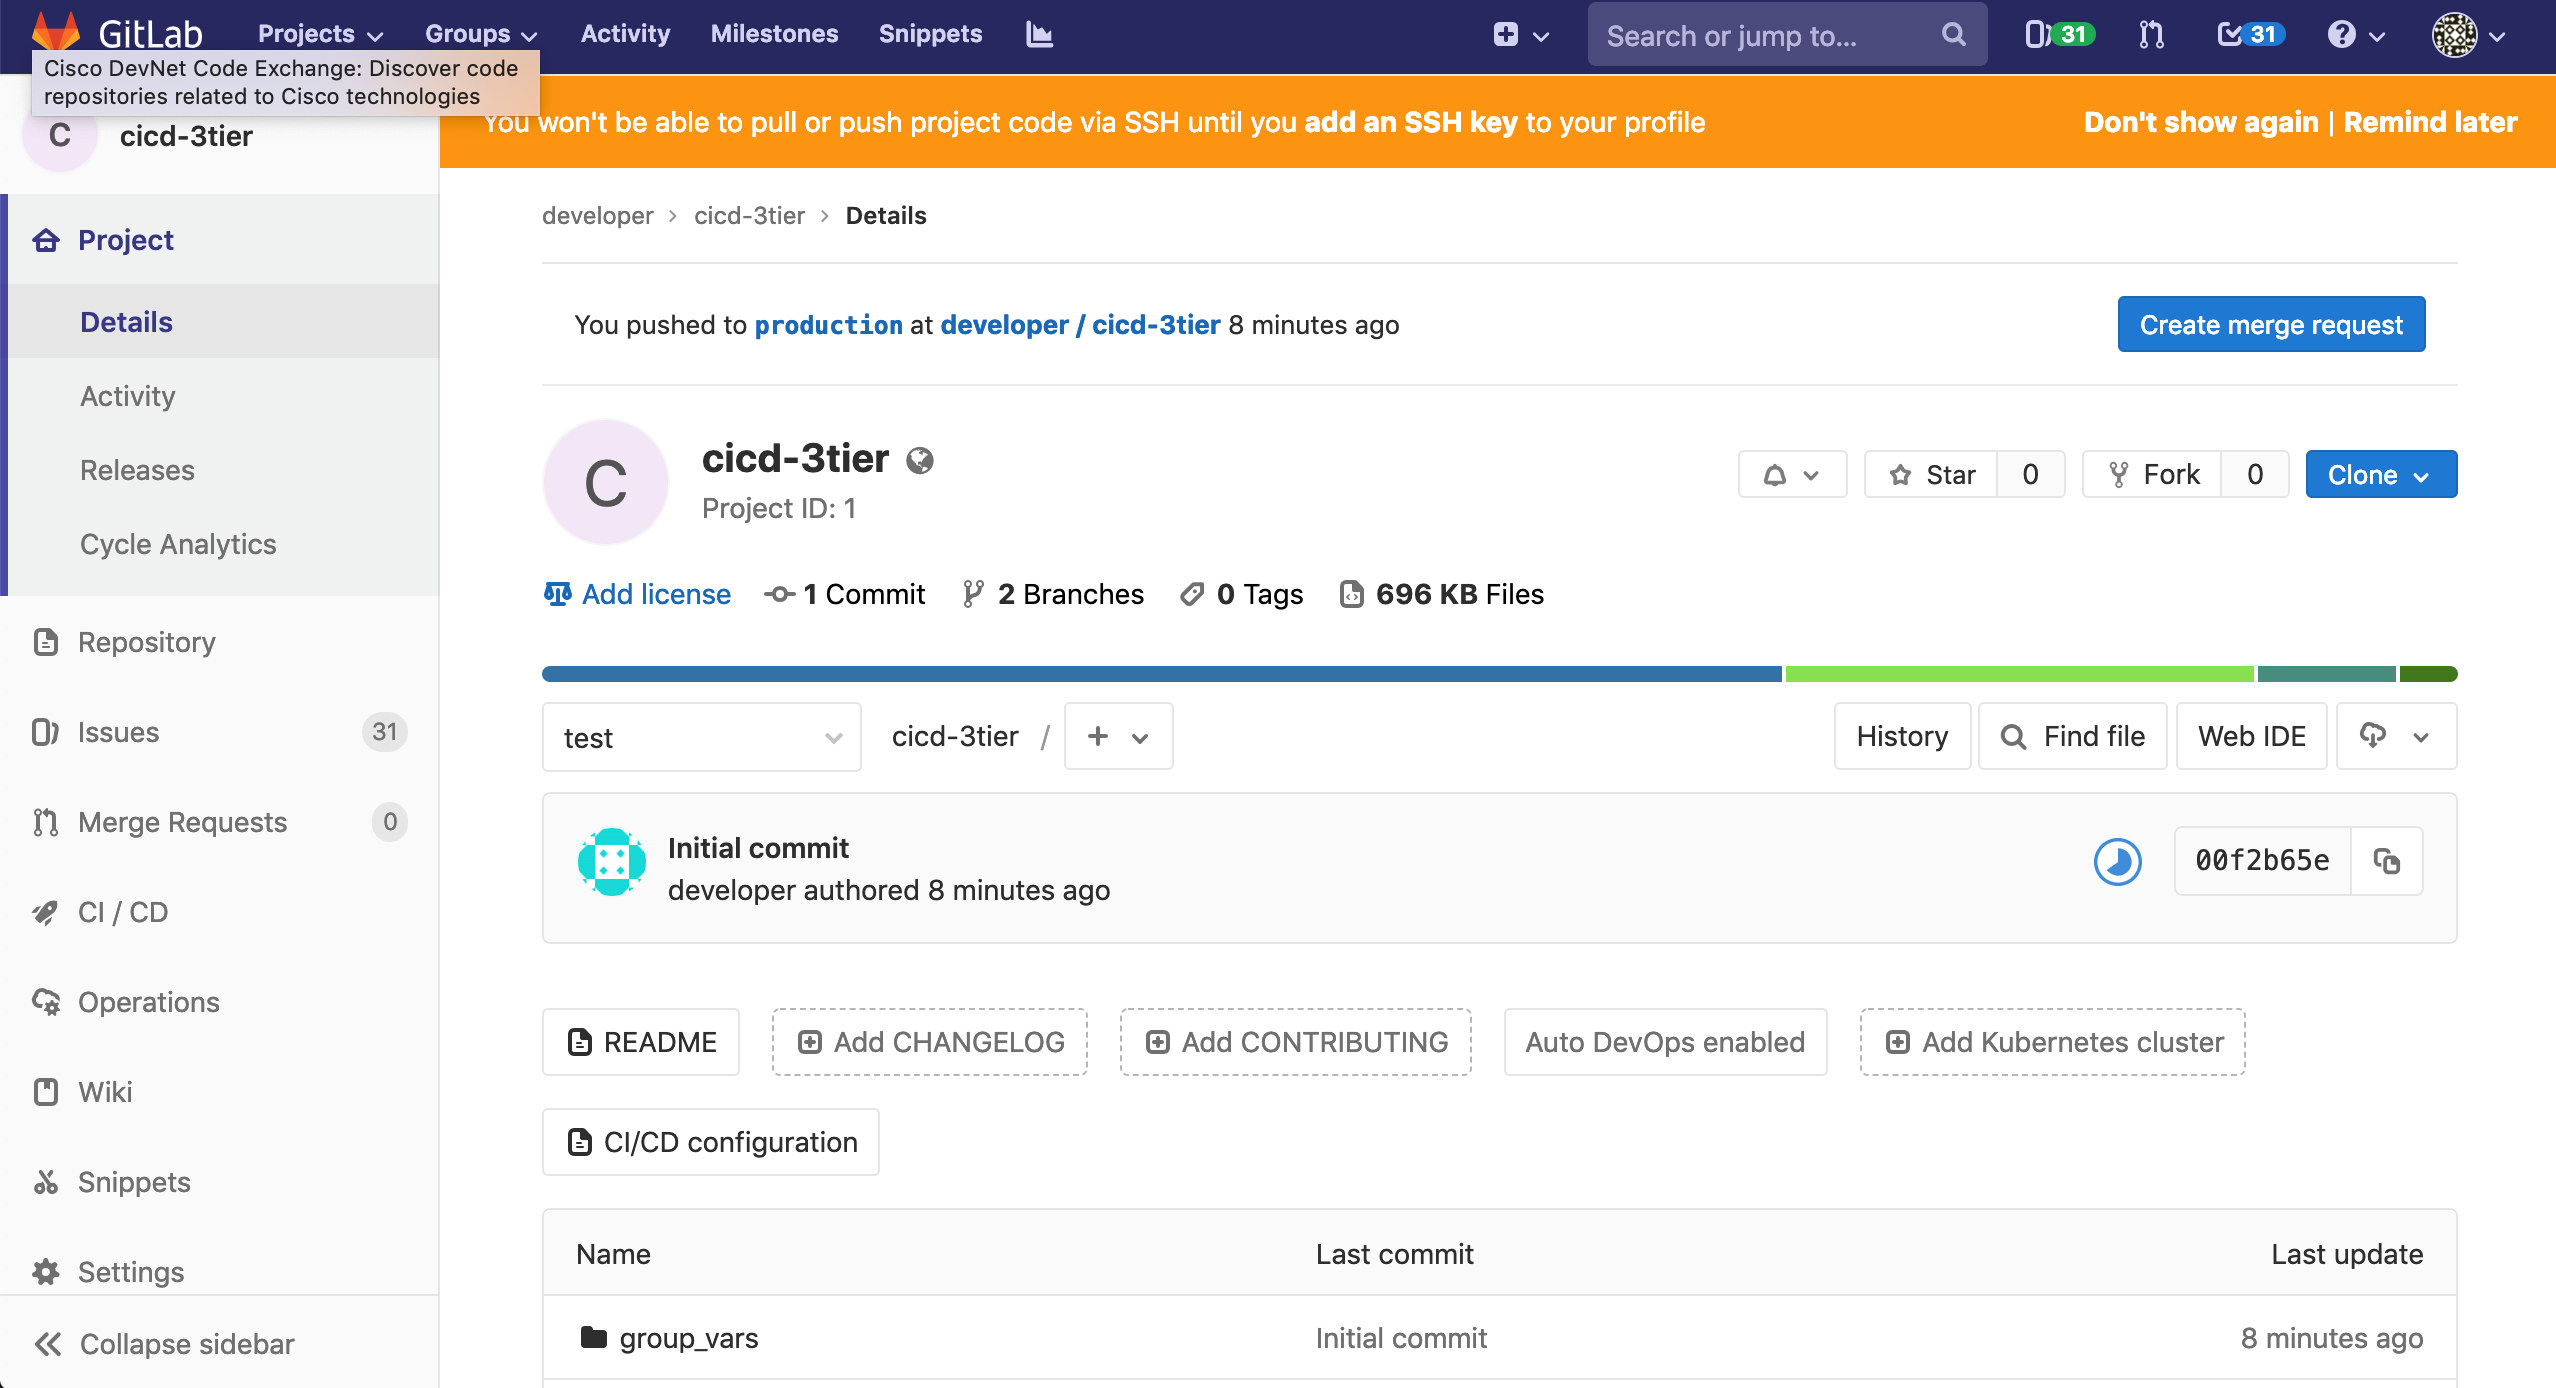Star the cicd-3tier project
The image size is (2556, 1388).
pyautogui.click(x=1932, y=474)
